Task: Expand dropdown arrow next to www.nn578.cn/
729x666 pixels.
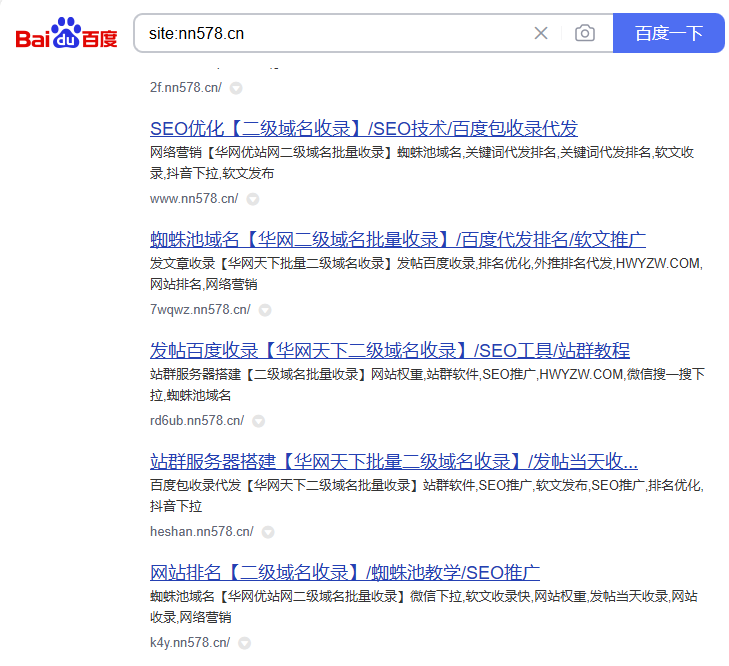Action: (253, 199)
